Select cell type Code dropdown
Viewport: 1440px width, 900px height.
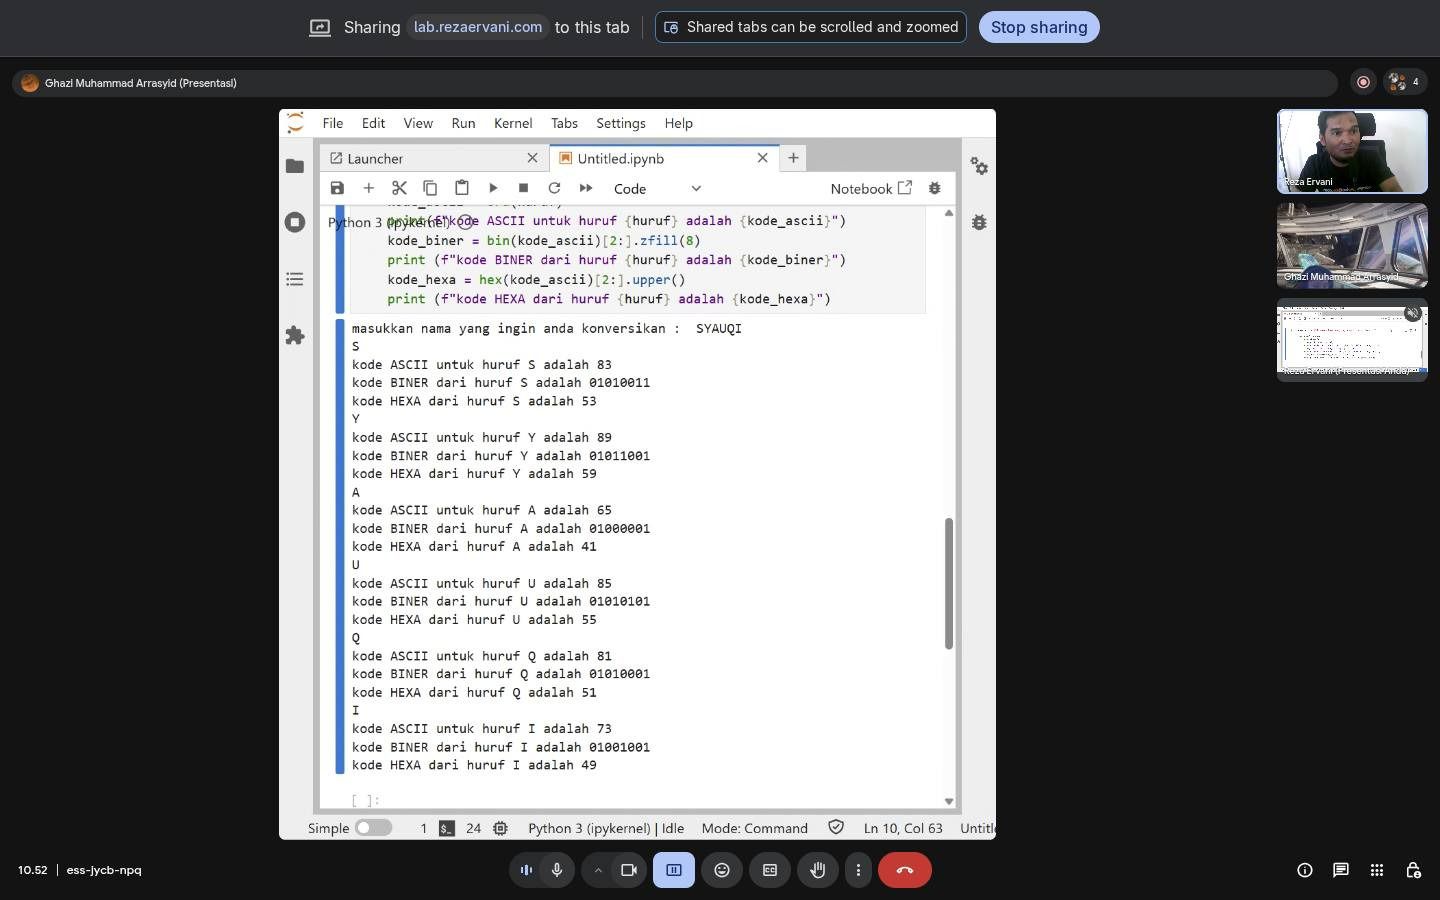coord(657,188)
